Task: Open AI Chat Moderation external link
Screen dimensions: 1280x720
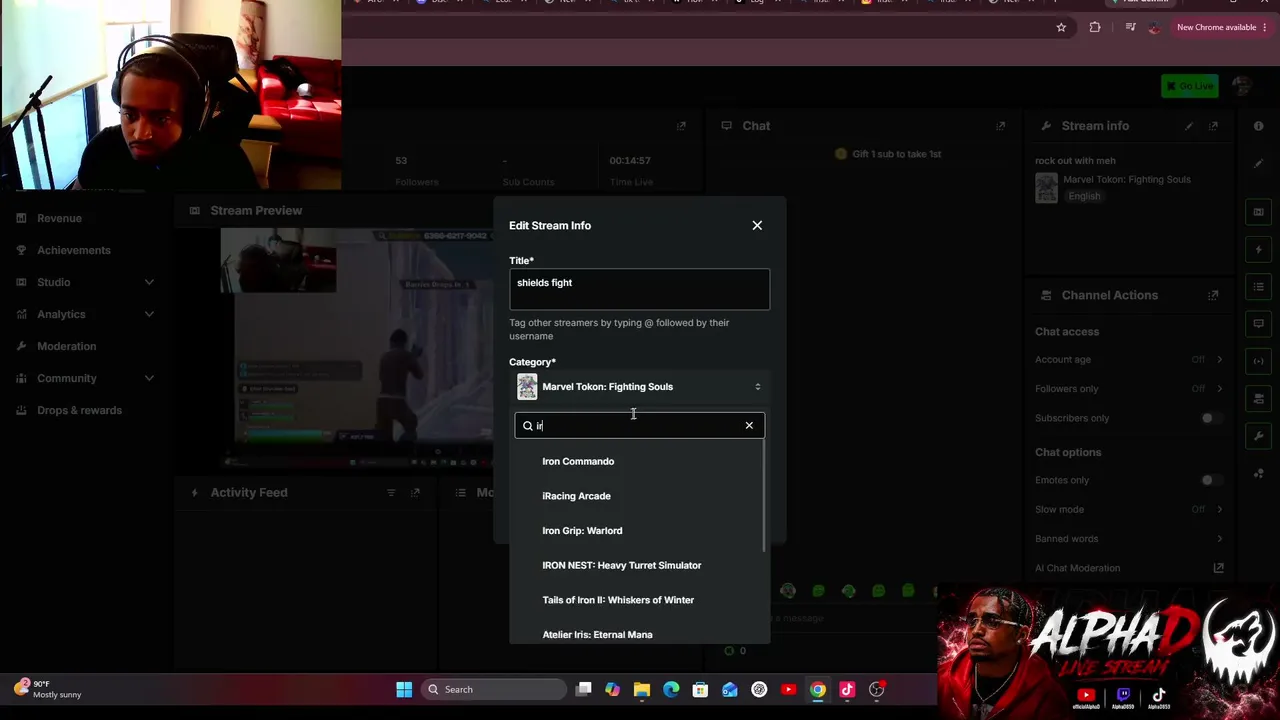Action: pyautogui.click(x=1218, y=568)
